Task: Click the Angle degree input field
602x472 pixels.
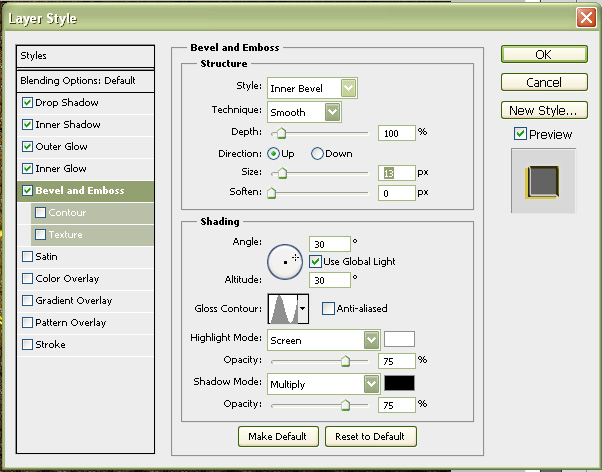Action: point(330,244)
